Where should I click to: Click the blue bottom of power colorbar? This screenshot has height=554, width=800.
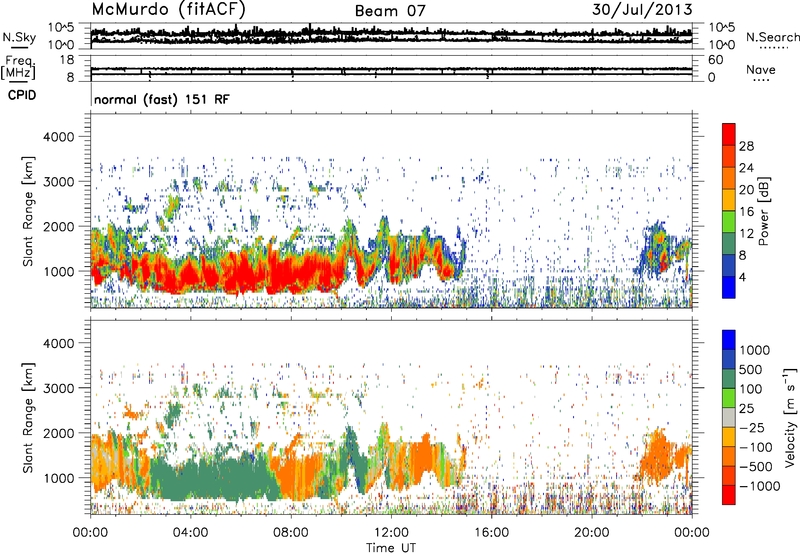coord(729,288)
